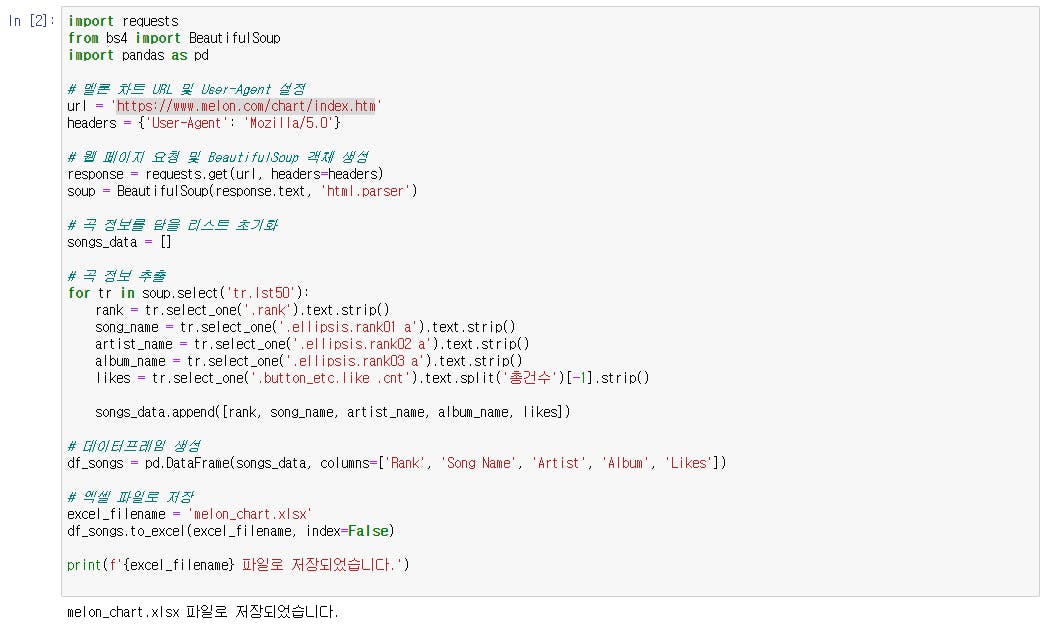Click the 'melon_chart.xlsx' filename string
This screenshot has width=1044, height=626.
coord(250,514)
